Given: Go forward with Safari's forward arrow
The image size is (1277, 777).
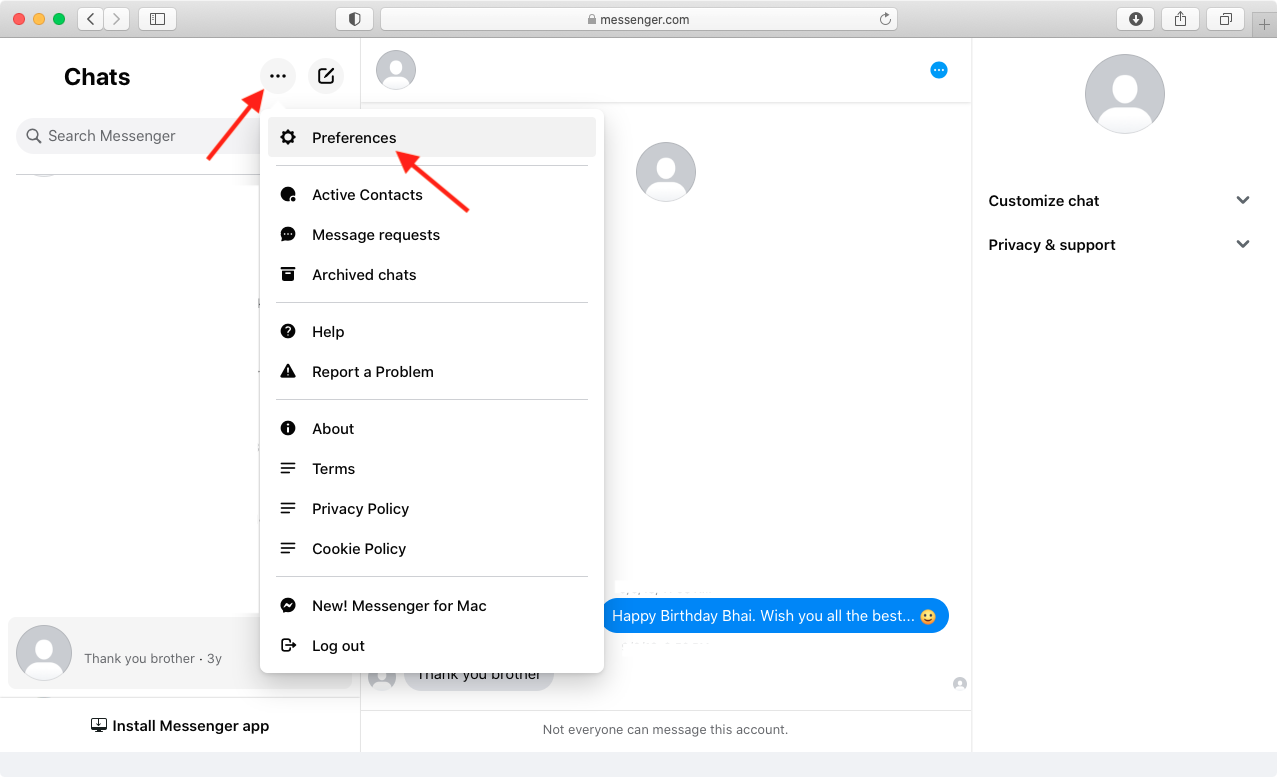Looking at the screenshot, I should [117, 19].
